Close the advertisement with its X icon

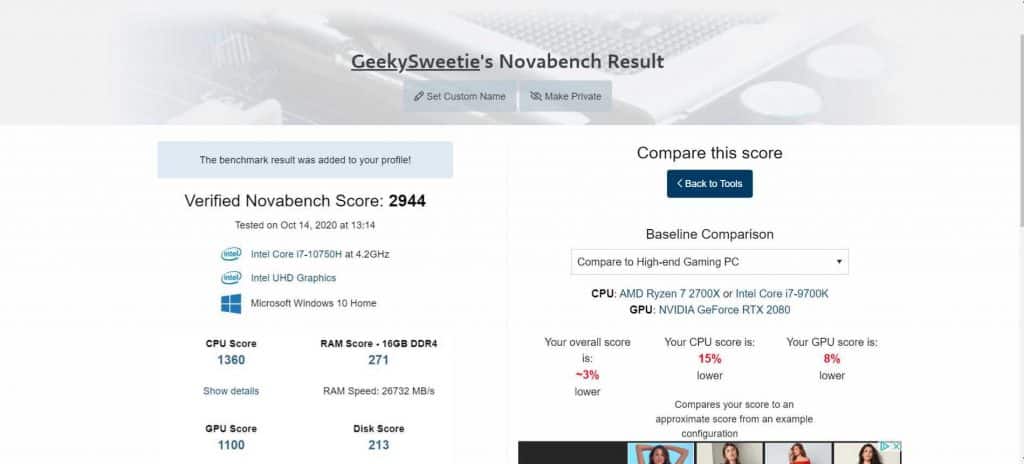(x=897, y=447)
